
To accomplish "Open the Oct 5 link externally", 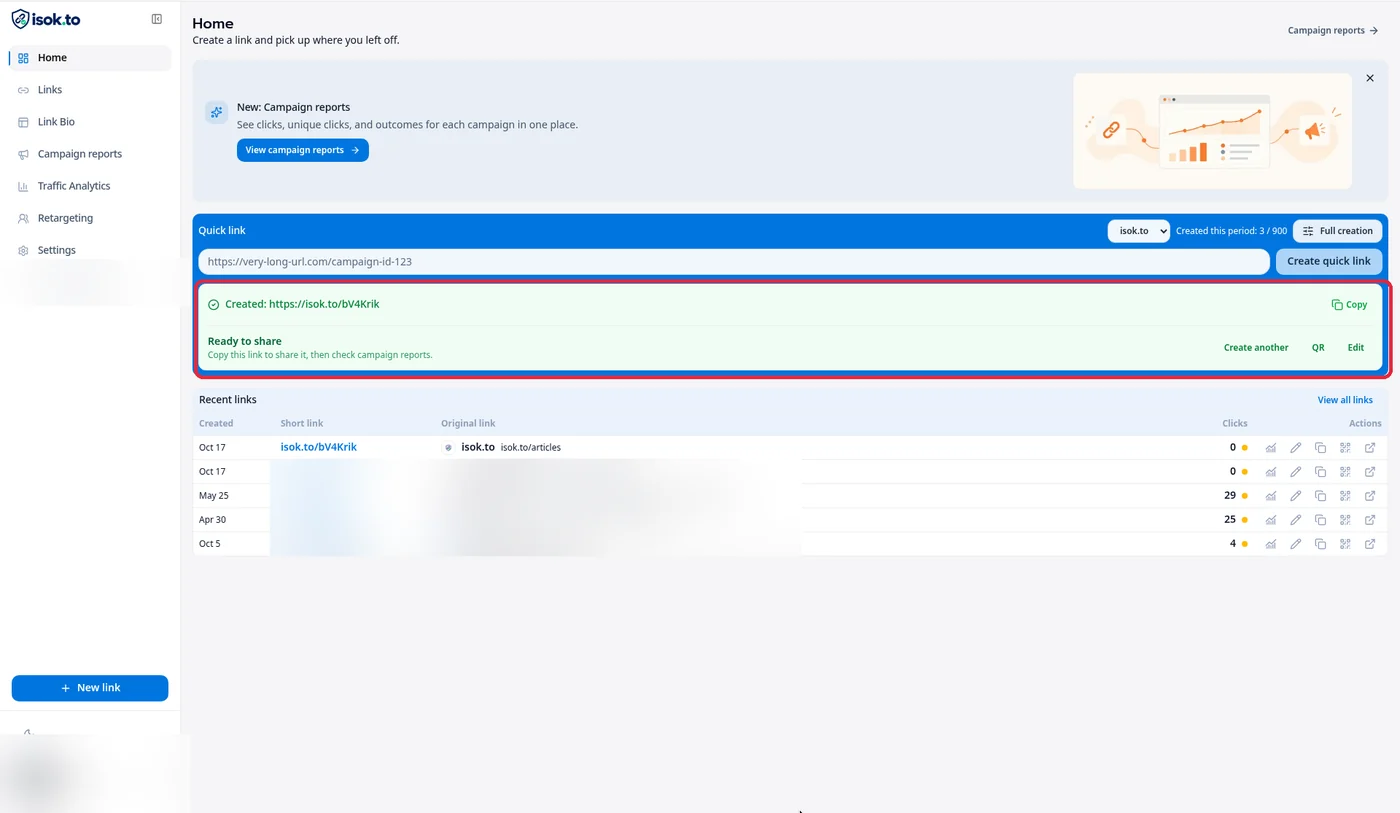I will 1370,544.
